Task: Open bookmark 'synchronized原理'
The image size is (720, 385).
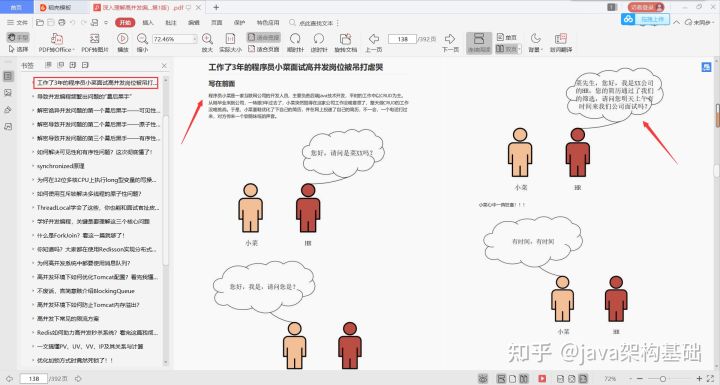Action: [61, 166]
